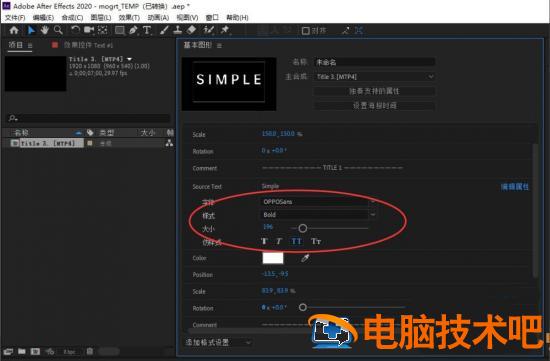Open the Effect menu
Image resolution: width=550 pixels, height=361 pixels.
click(x=129, y=18)
